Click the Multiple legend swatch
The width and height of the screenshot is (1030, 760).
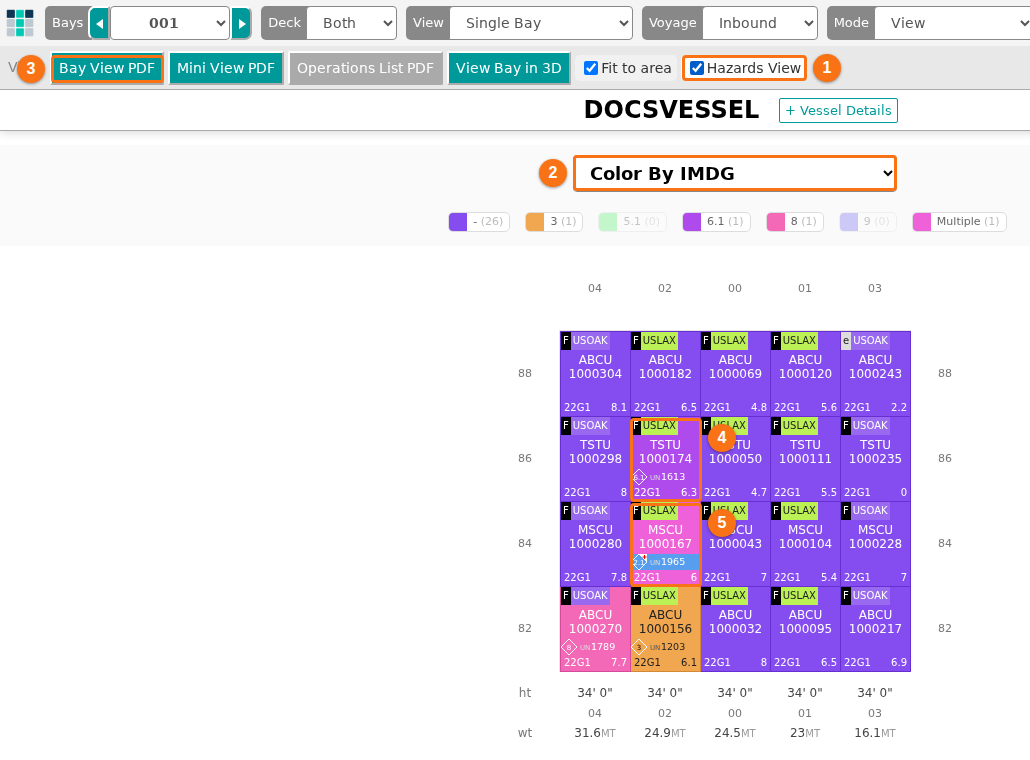click(x=922, y=221)
